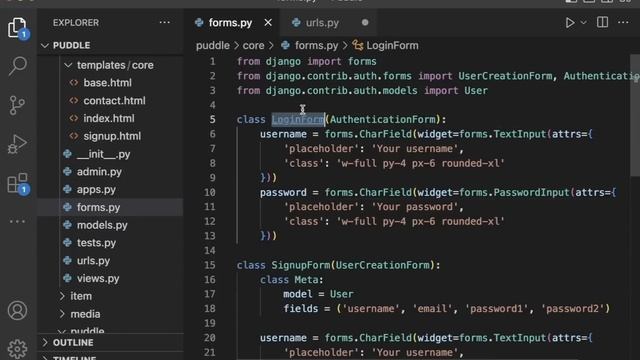This screenshot has height=360, width=640.
Task: Open models.py in the explorer
Action: coord(102,225)
